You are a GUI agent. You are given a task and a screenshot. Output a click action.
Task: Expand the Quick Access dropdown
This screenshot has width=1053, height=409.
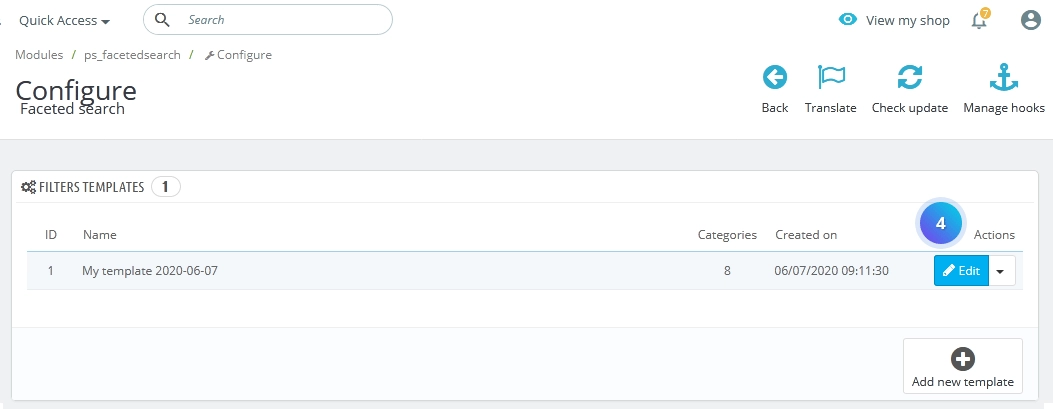pyautogui.click(x=64, y=21)
